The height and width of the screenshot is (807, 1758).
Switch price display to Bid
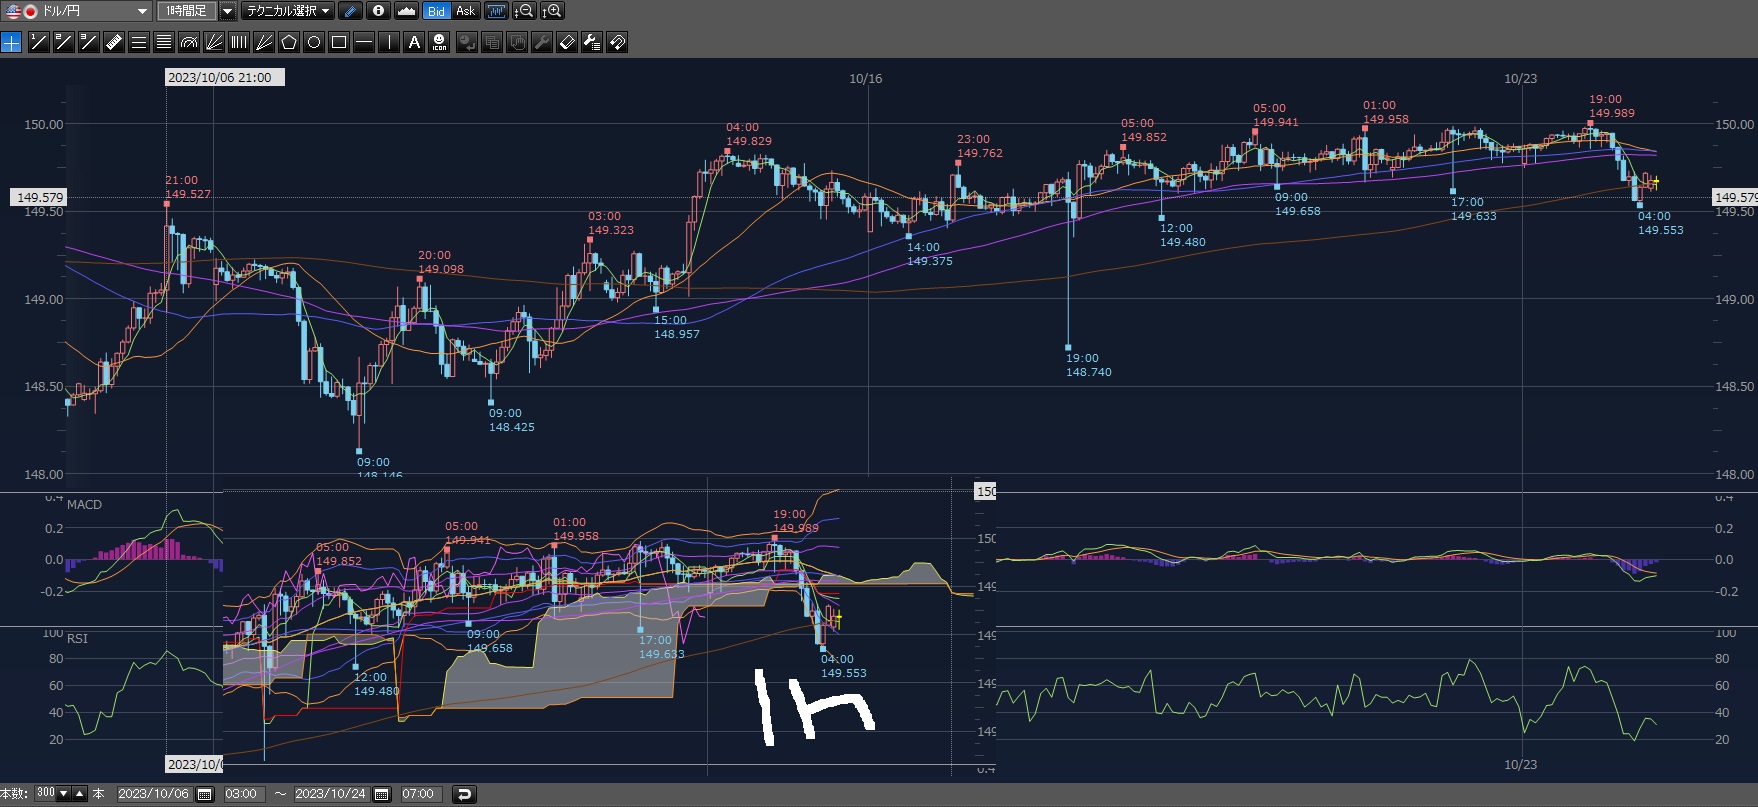(x=436, y=11)
